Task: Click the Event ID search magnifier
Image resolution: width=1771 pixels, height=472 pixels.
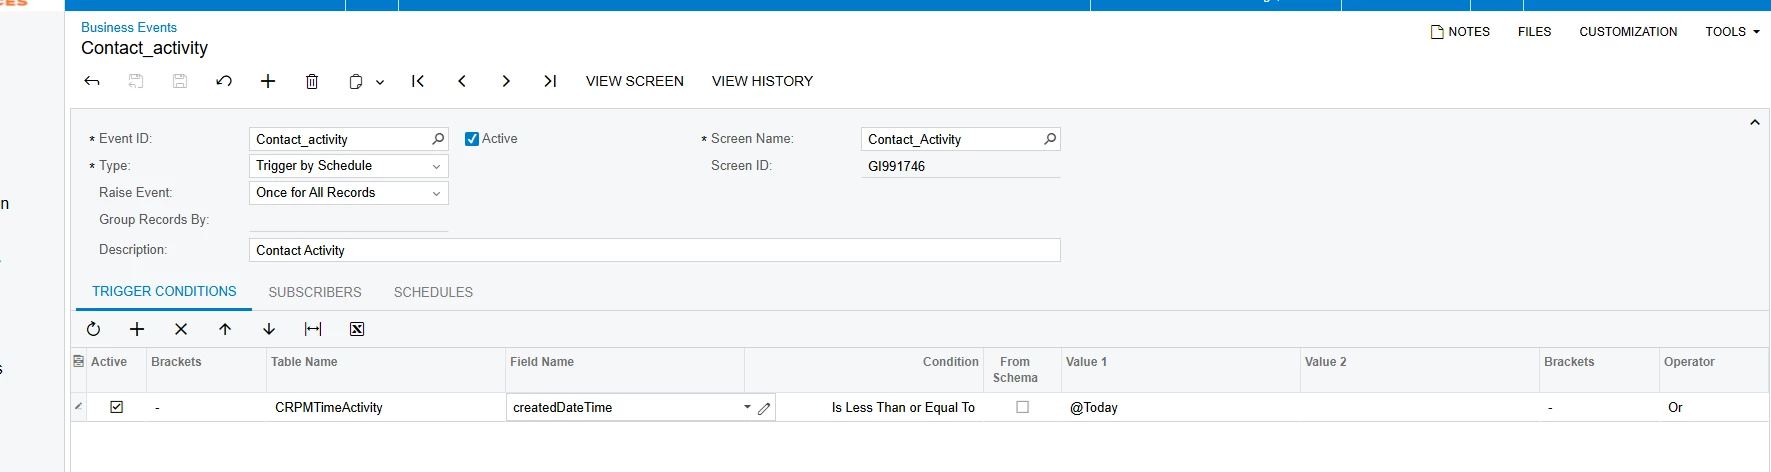Action: tap(438, 139)
